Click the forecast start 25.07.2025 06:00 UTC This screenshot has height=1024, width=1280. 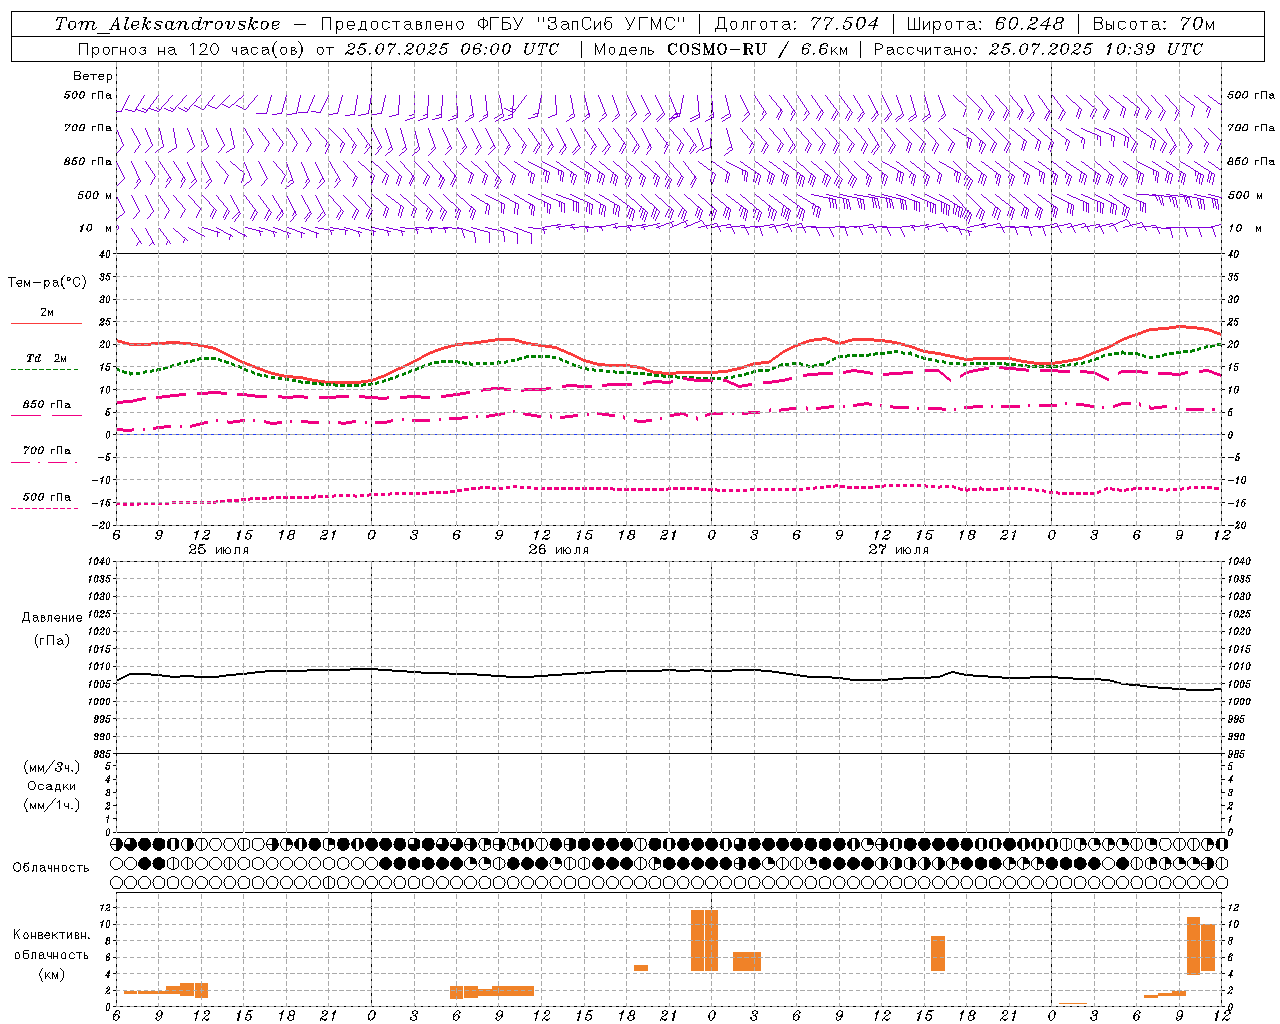(x=452, y=48)
